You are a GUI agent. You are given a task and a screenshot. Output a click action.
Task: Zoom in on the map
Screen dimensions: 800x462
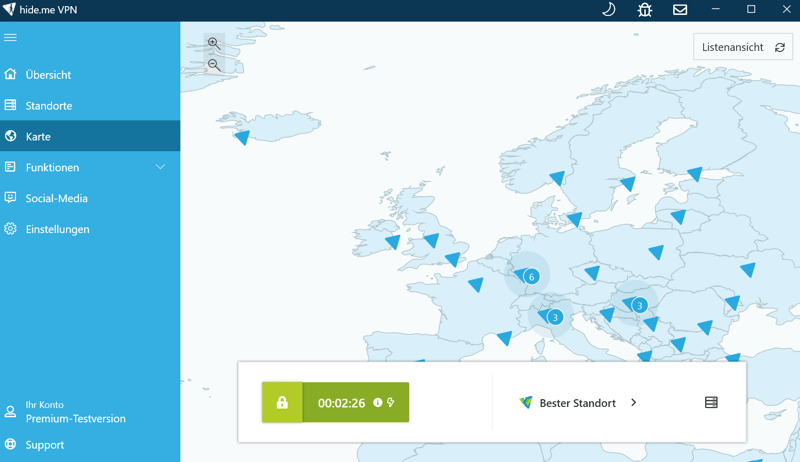(214, 44)
